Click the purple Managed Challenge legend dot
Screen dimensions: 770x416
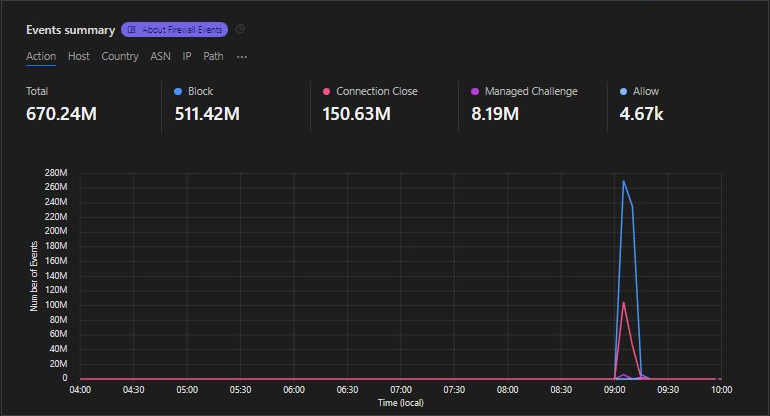(475, 91)
